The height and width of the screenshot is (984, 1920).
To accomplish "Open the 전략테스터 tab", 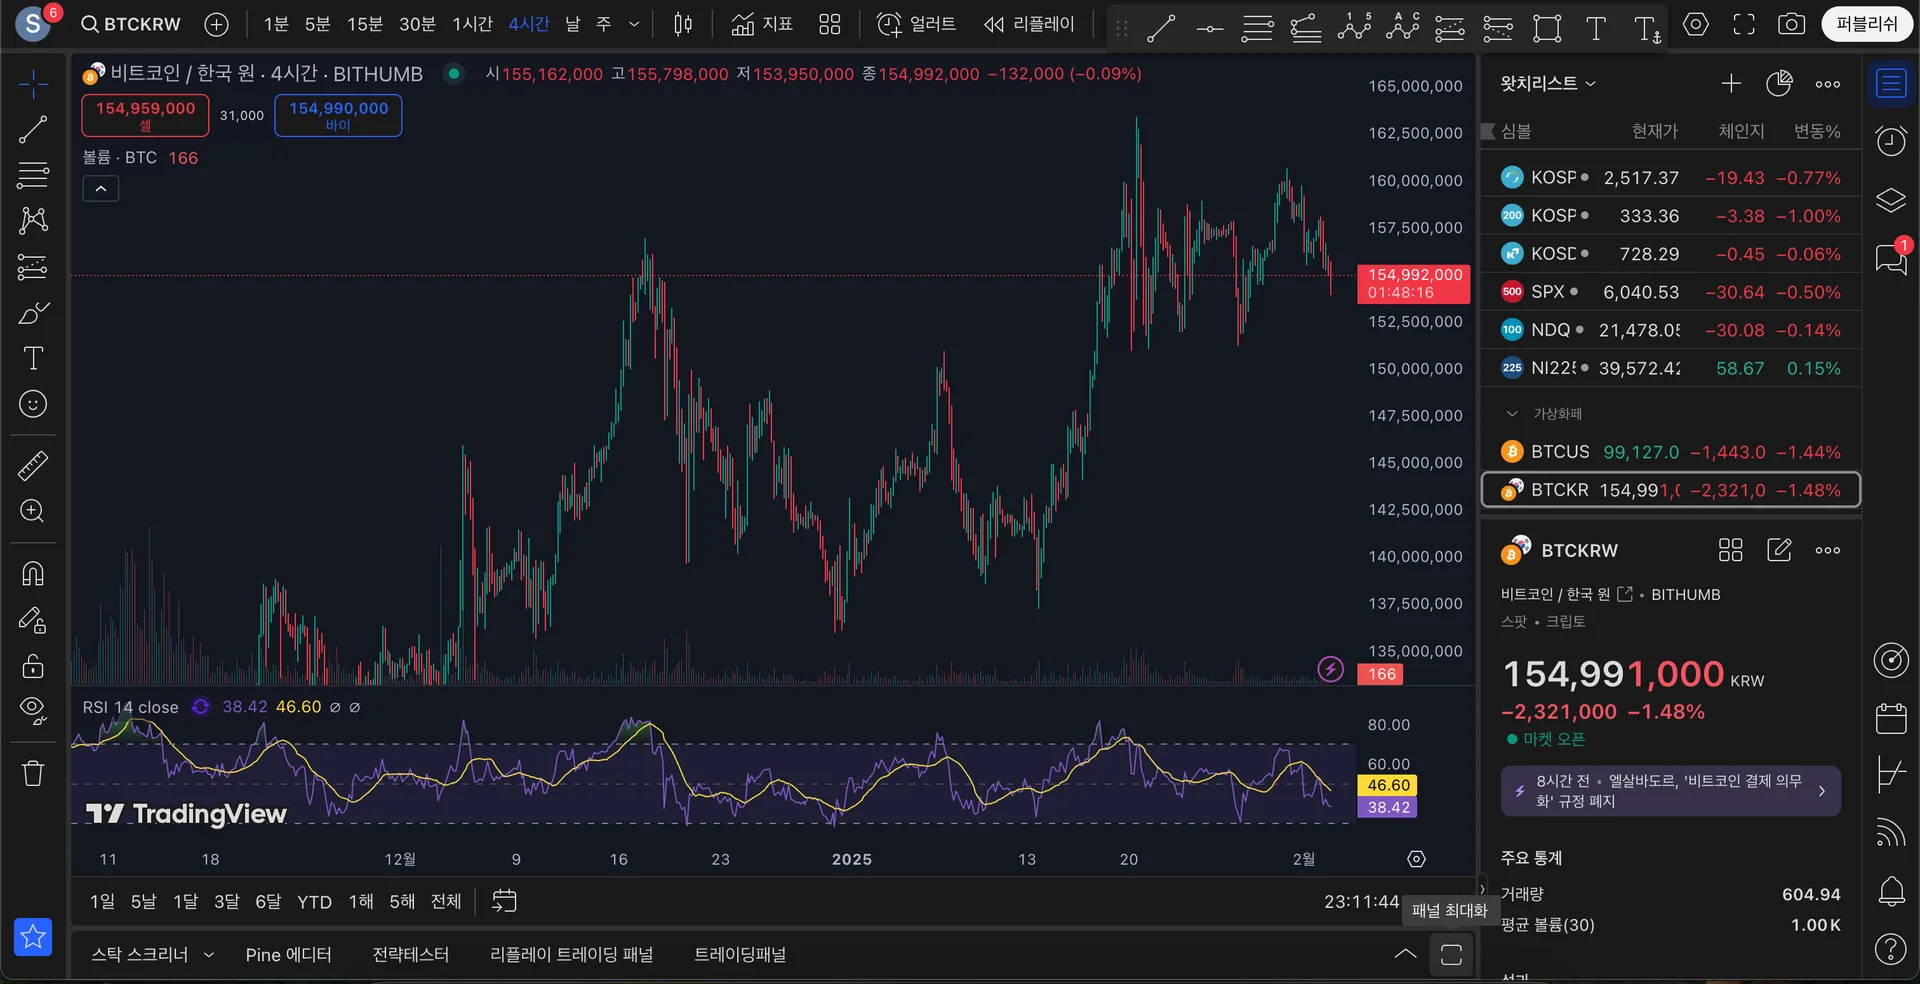I will coord(410,955).
